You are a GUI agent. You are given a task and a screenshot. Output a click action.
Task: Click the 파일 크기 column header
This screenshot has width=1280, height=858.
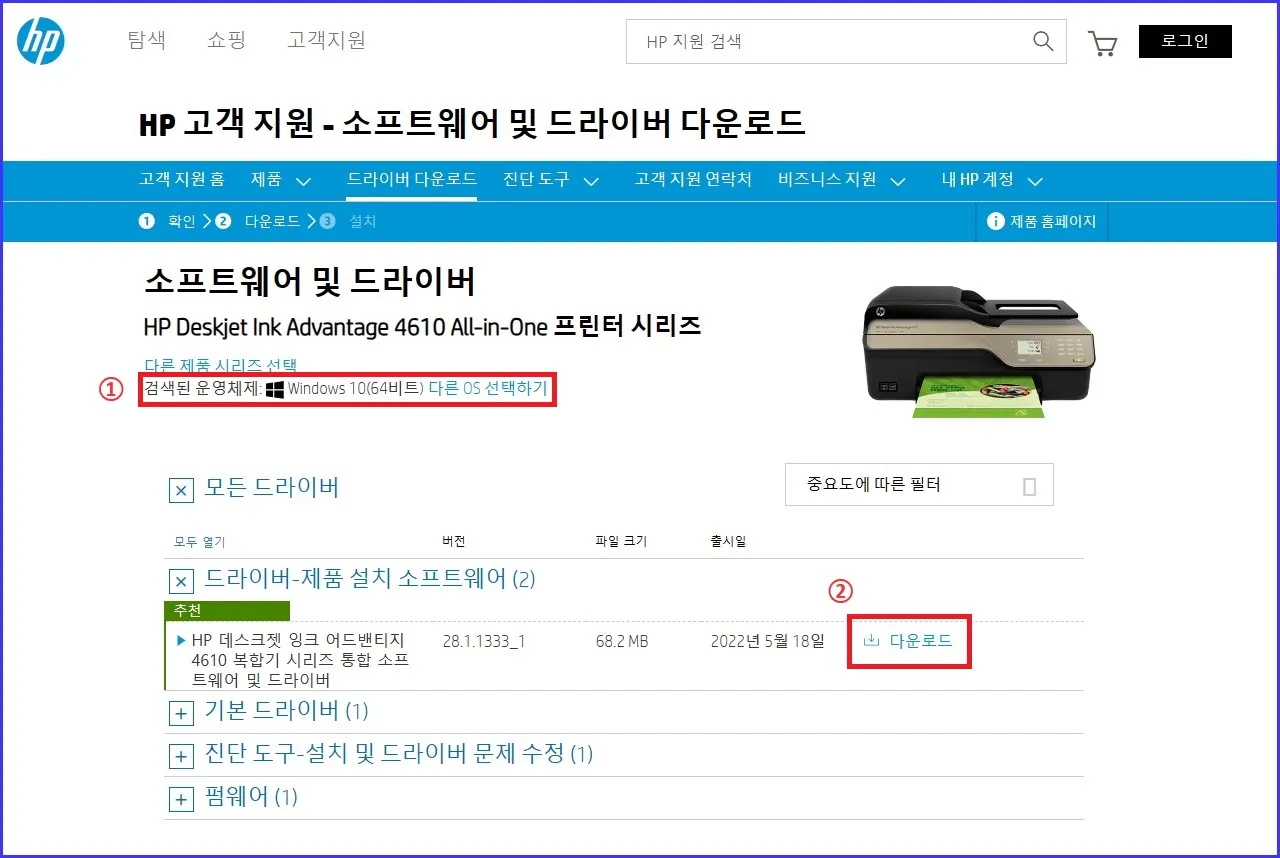(621, 542)
